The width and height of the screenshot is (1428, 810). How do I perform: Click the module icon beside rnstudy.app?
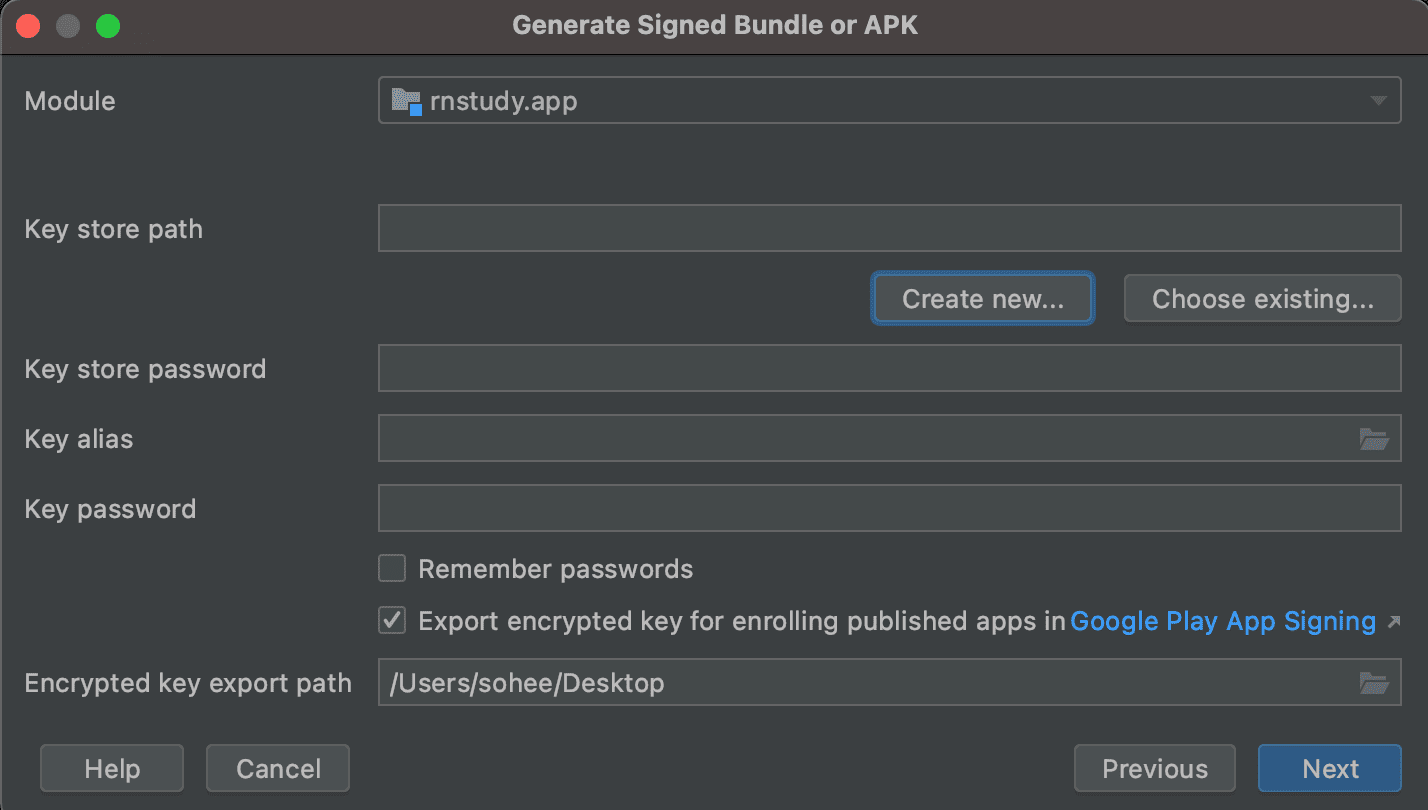click(405, 101)
